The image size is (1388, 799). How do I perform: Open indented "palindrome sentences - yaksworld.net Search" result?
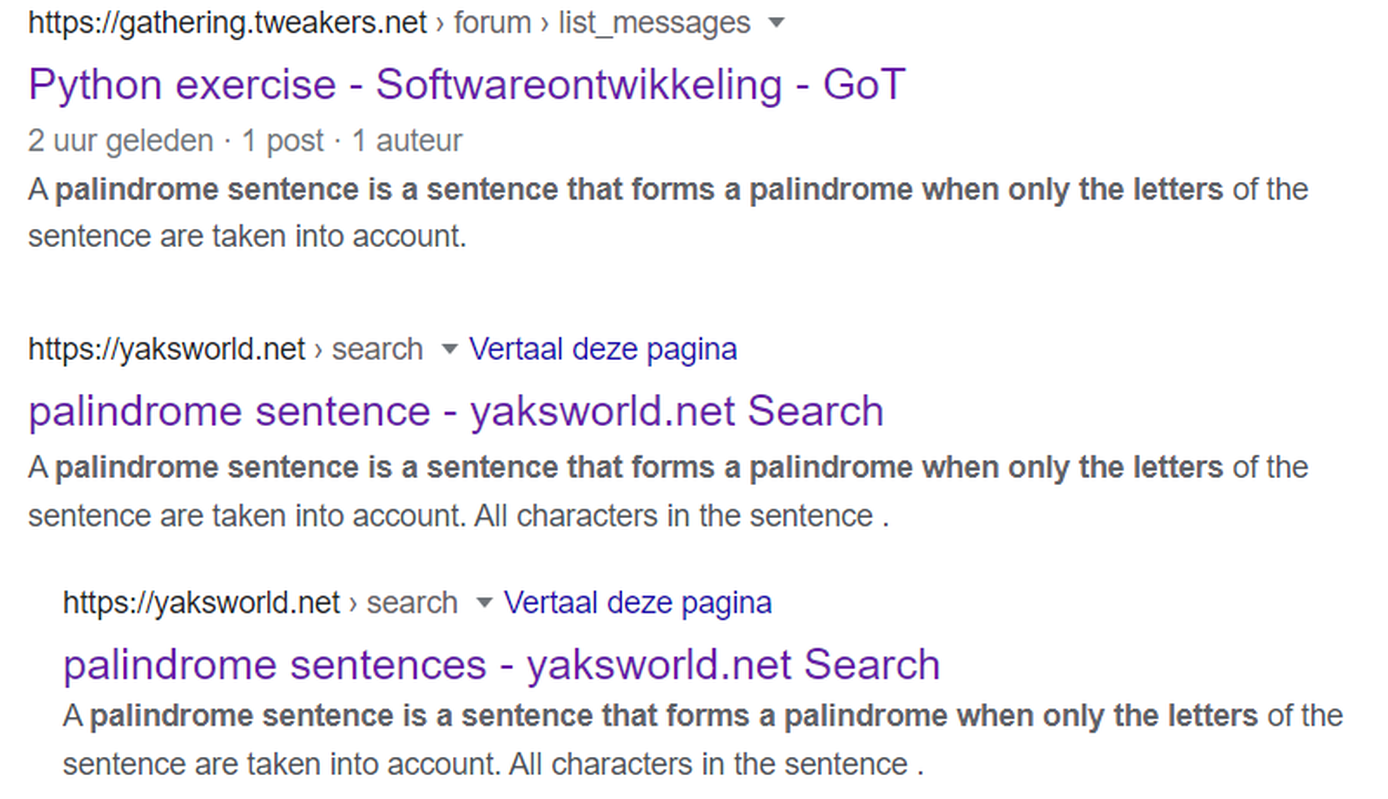click(501, 665)
